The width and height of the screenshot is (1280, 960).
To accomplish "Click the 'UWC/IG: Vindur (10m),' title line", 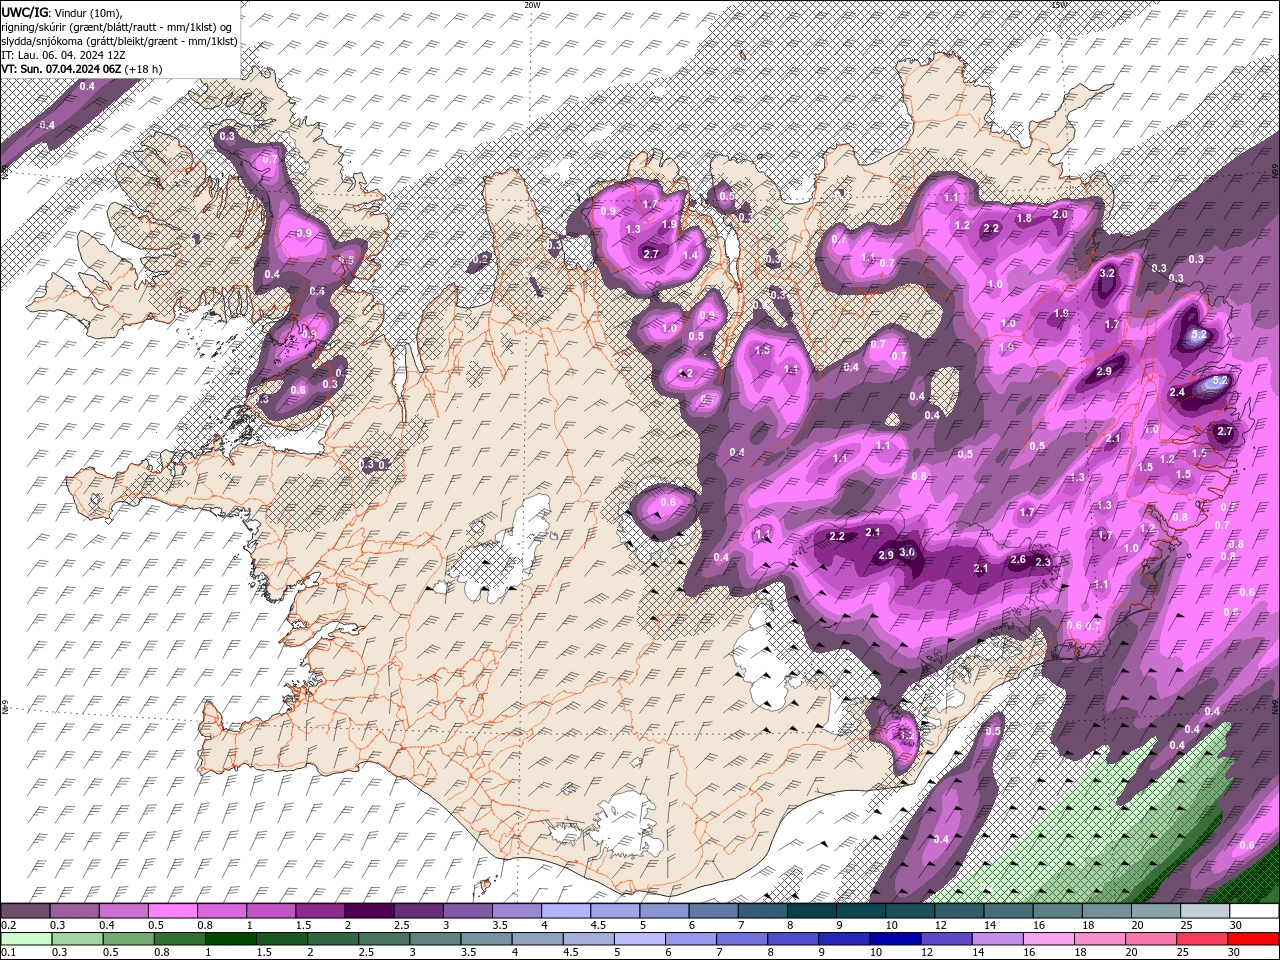I will pos(62,11).
